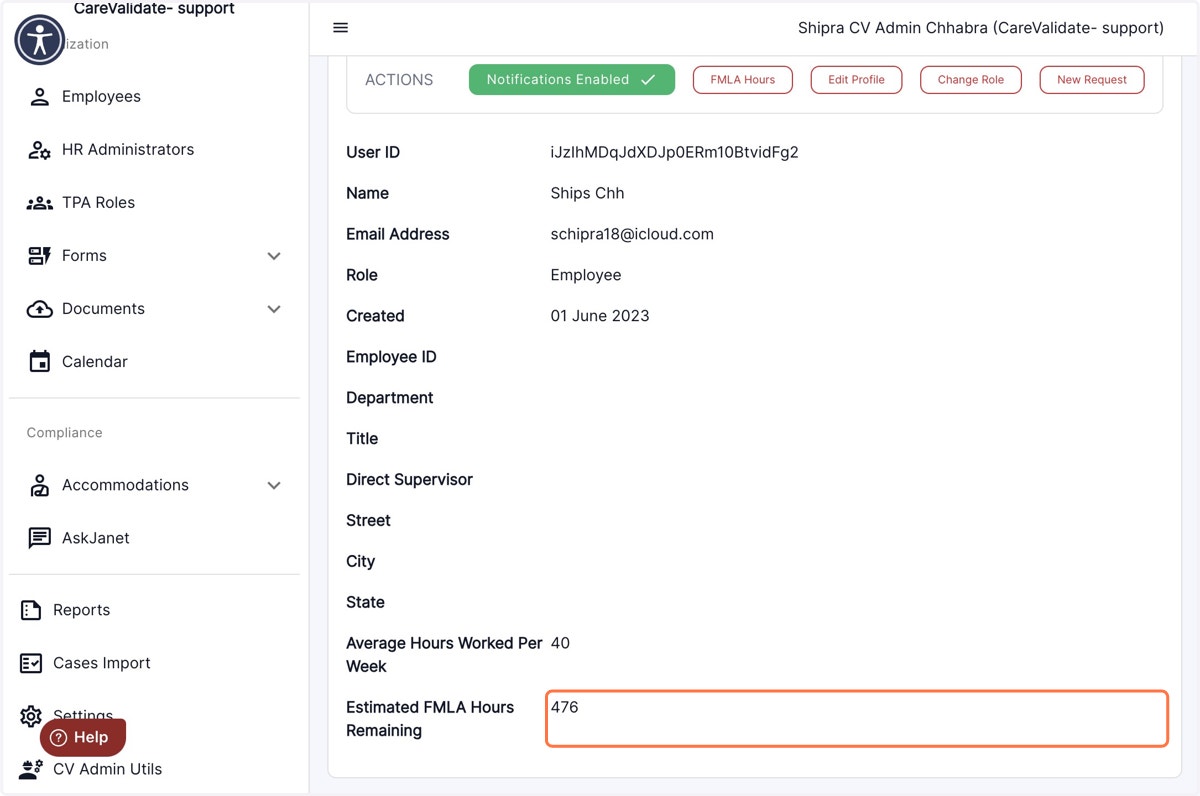Toggle Notifications Enabled button
The height and width of the screenshot is (796, 1200).
572,80
